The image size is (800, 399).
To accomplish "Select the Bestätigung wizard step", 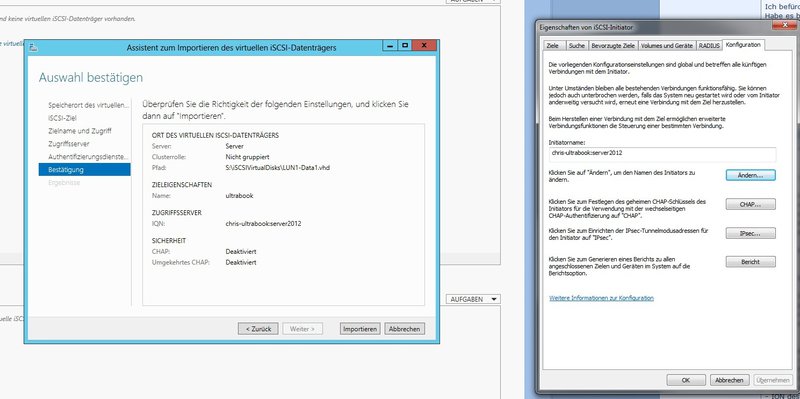I will [84, 169].
